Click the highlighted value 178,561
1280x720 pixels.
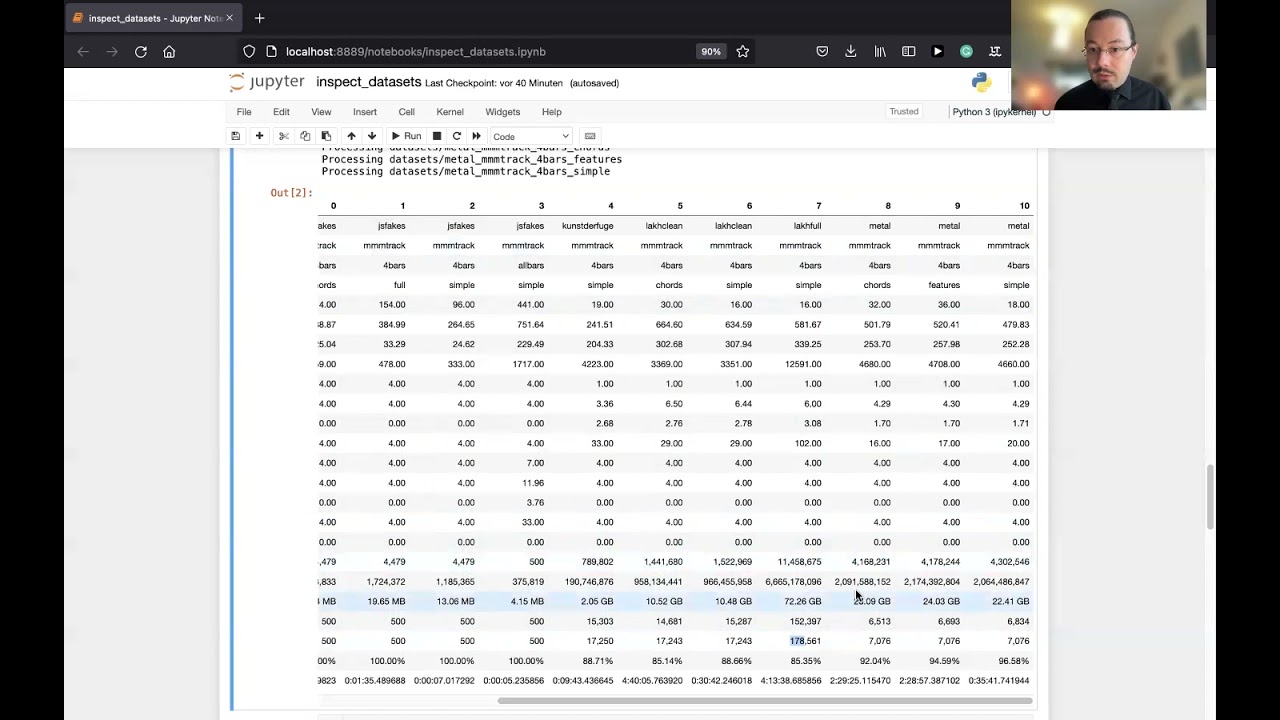(805, 641)
